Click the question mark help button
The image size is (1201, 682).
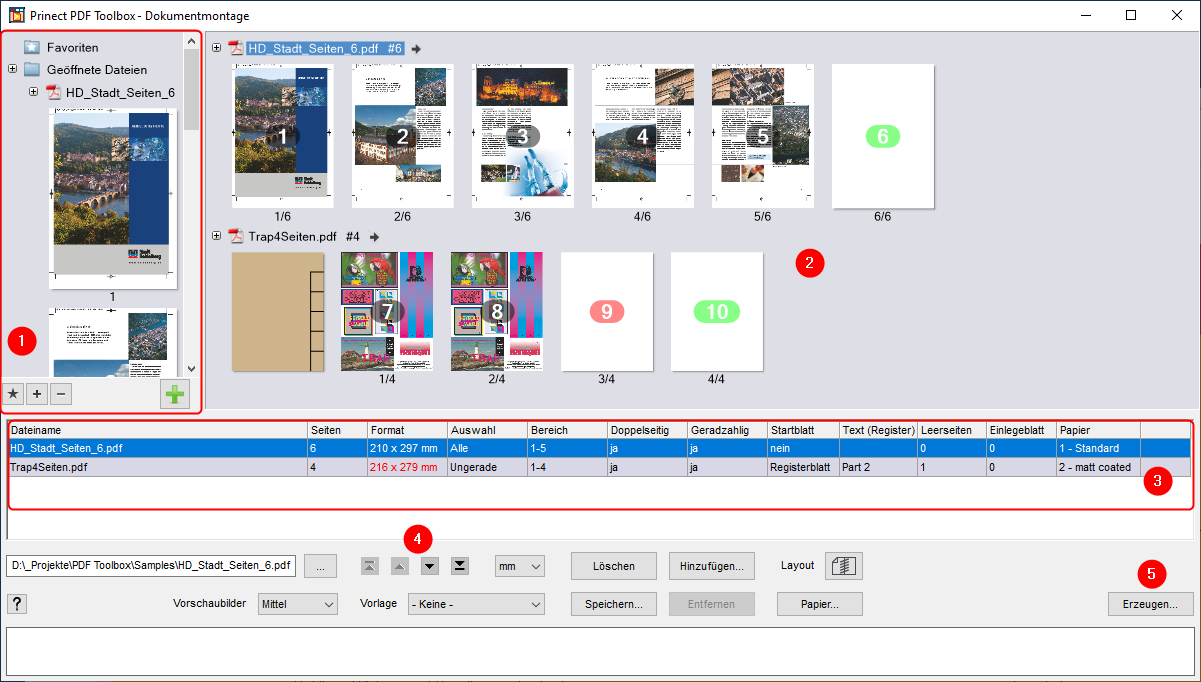17,603
